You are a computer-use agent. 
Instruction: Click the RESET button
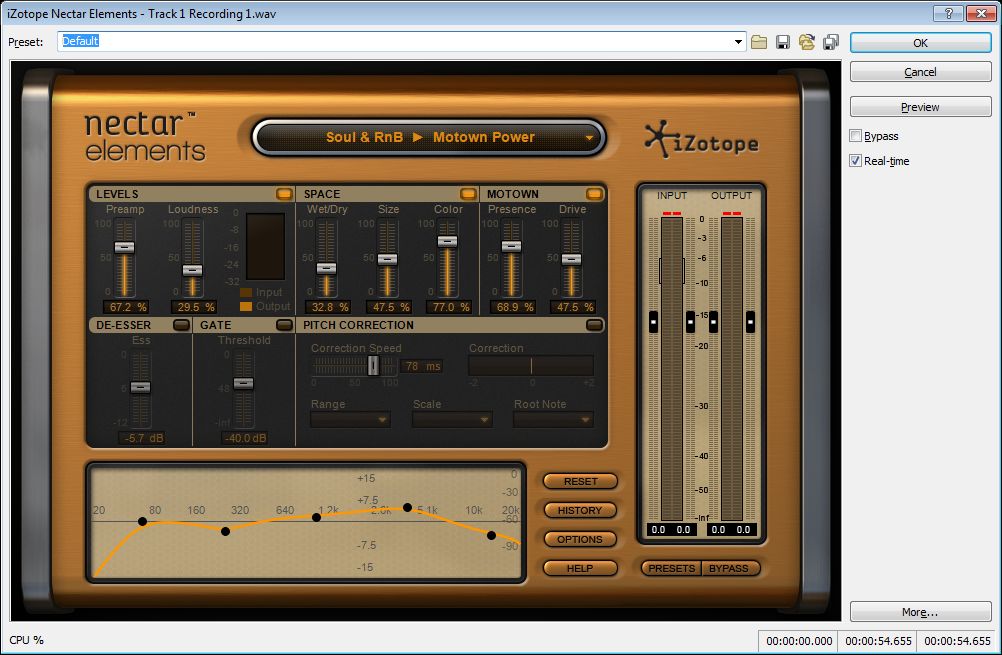[x=580, y=481]
